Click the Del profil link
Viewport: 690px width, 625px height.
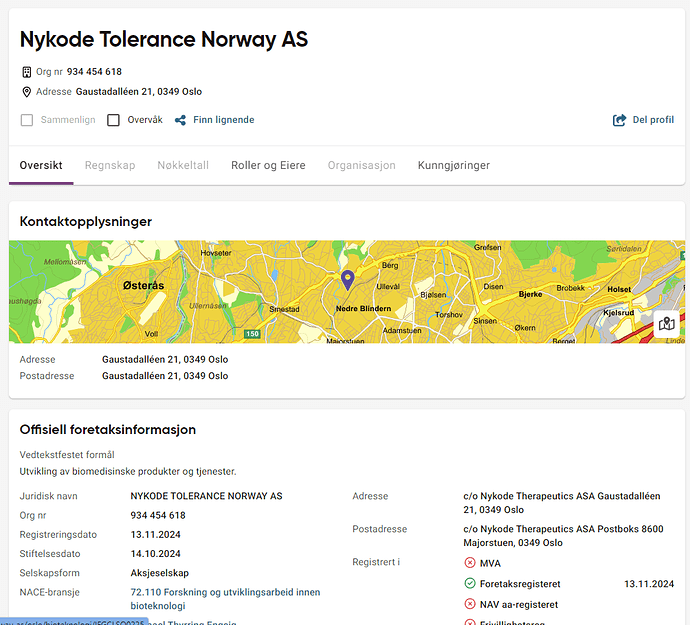(x=653, y=120)
